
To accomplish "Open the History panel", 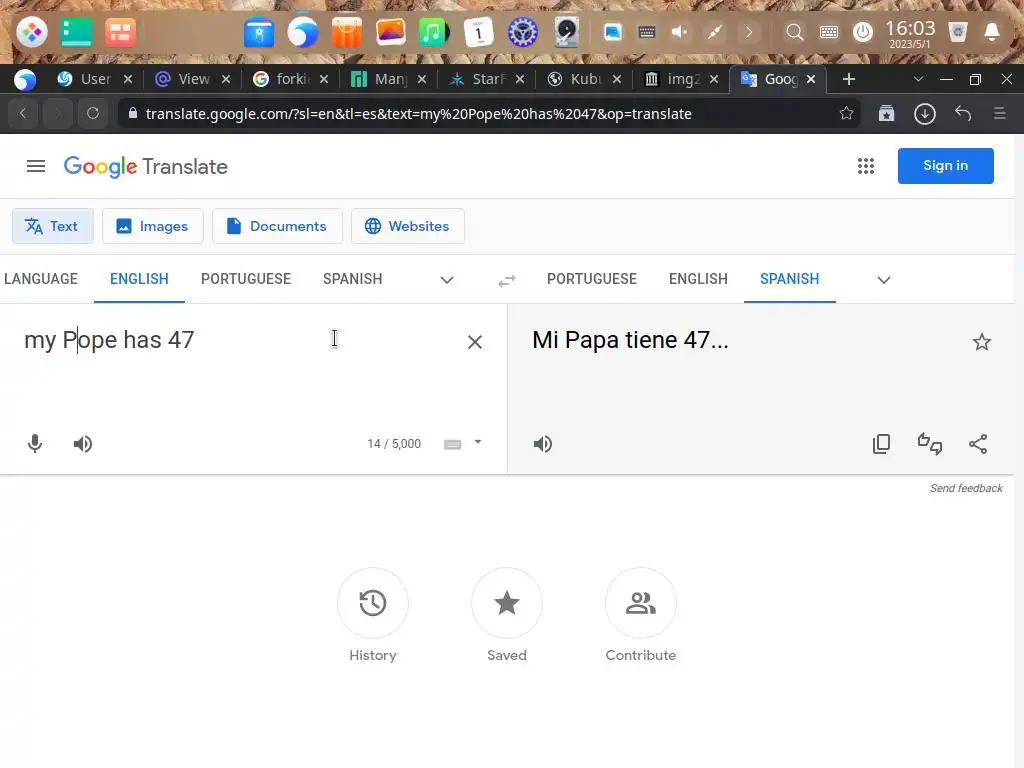I will [373, 603].
